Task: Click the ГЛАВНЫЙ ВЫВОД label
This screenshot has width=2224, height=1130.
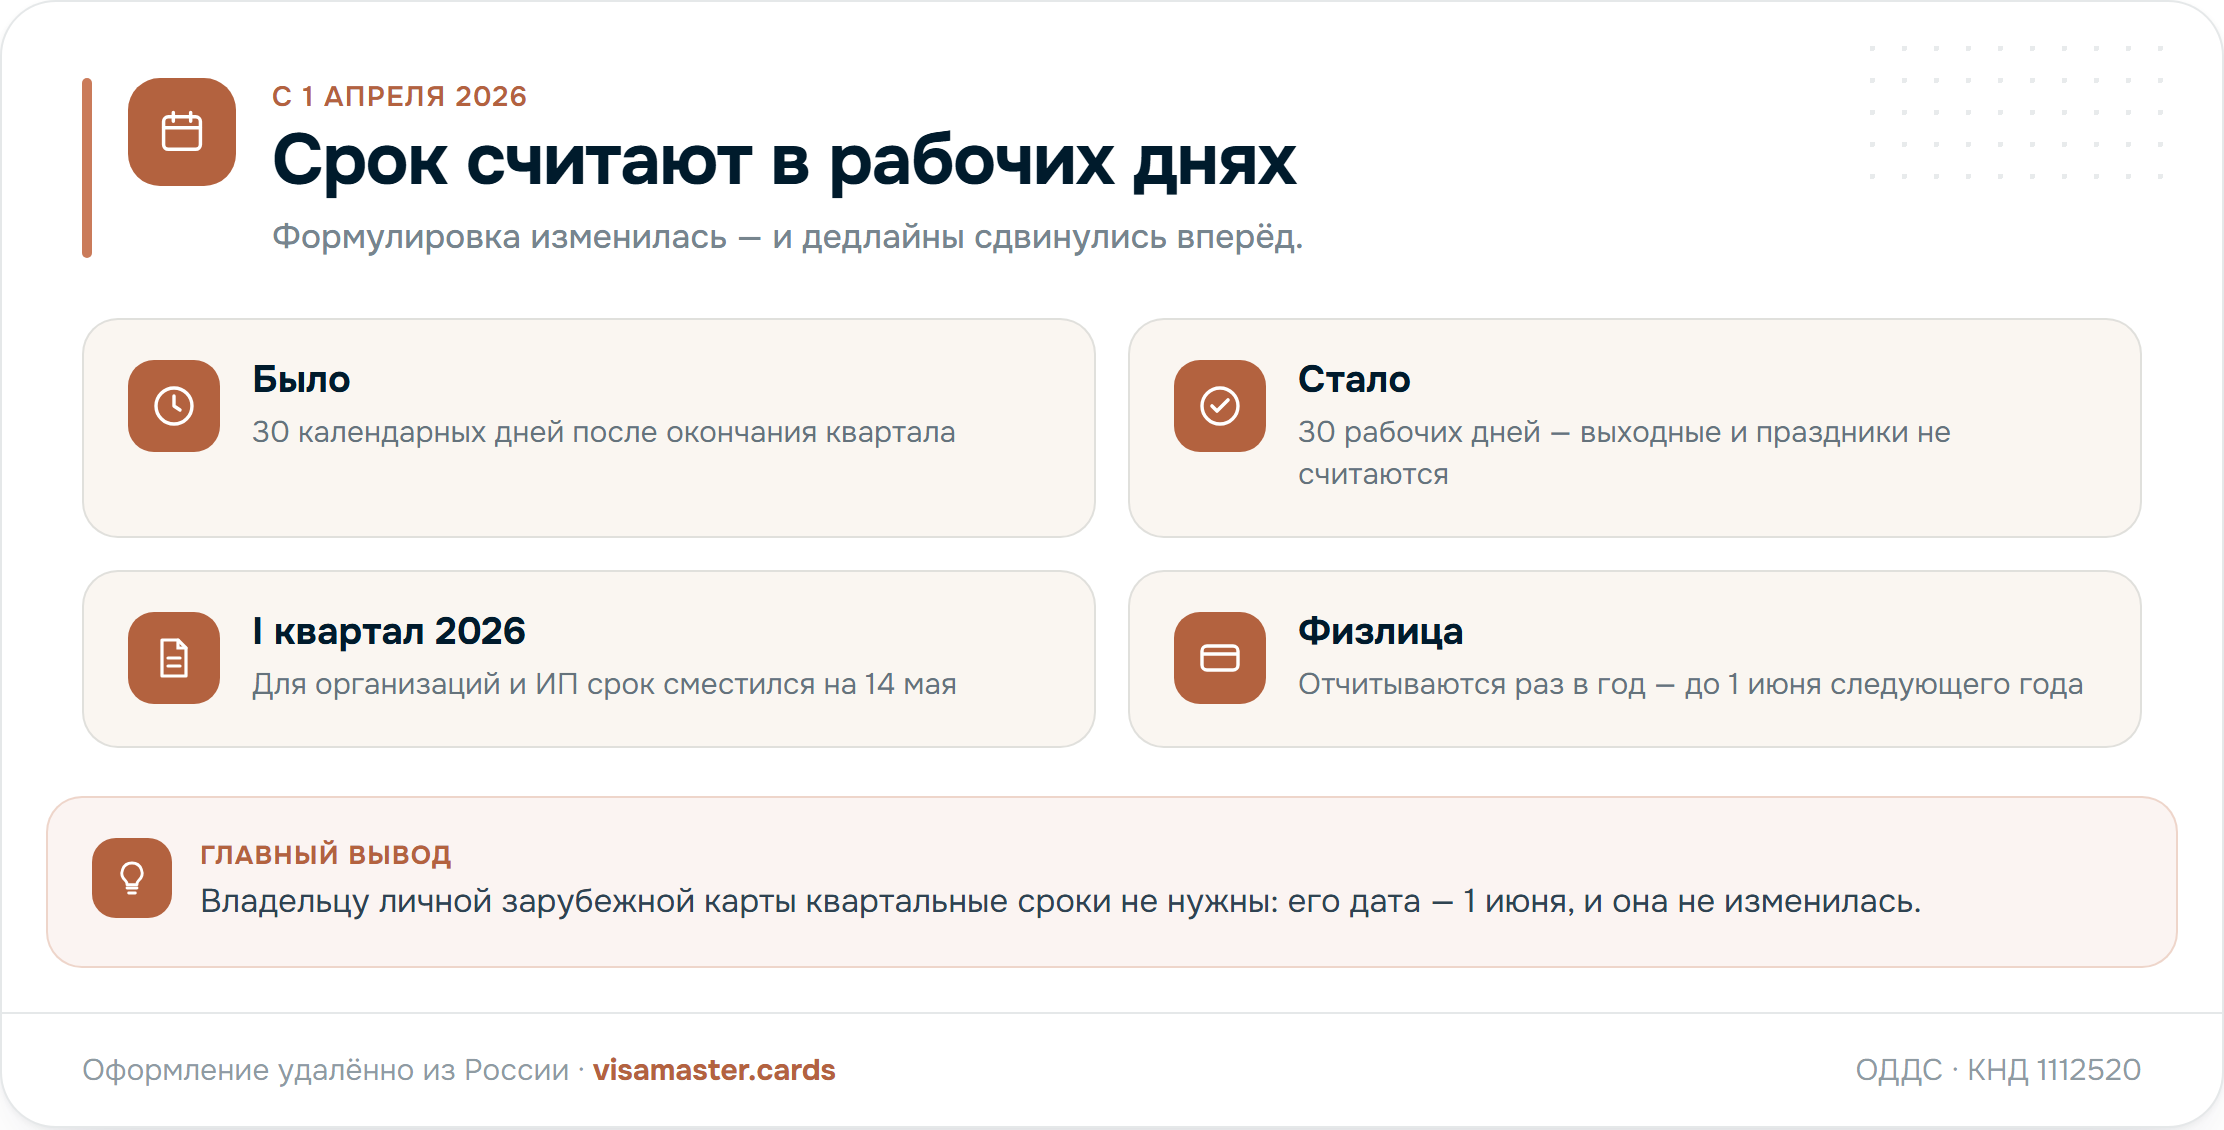Action: point(325,855)
